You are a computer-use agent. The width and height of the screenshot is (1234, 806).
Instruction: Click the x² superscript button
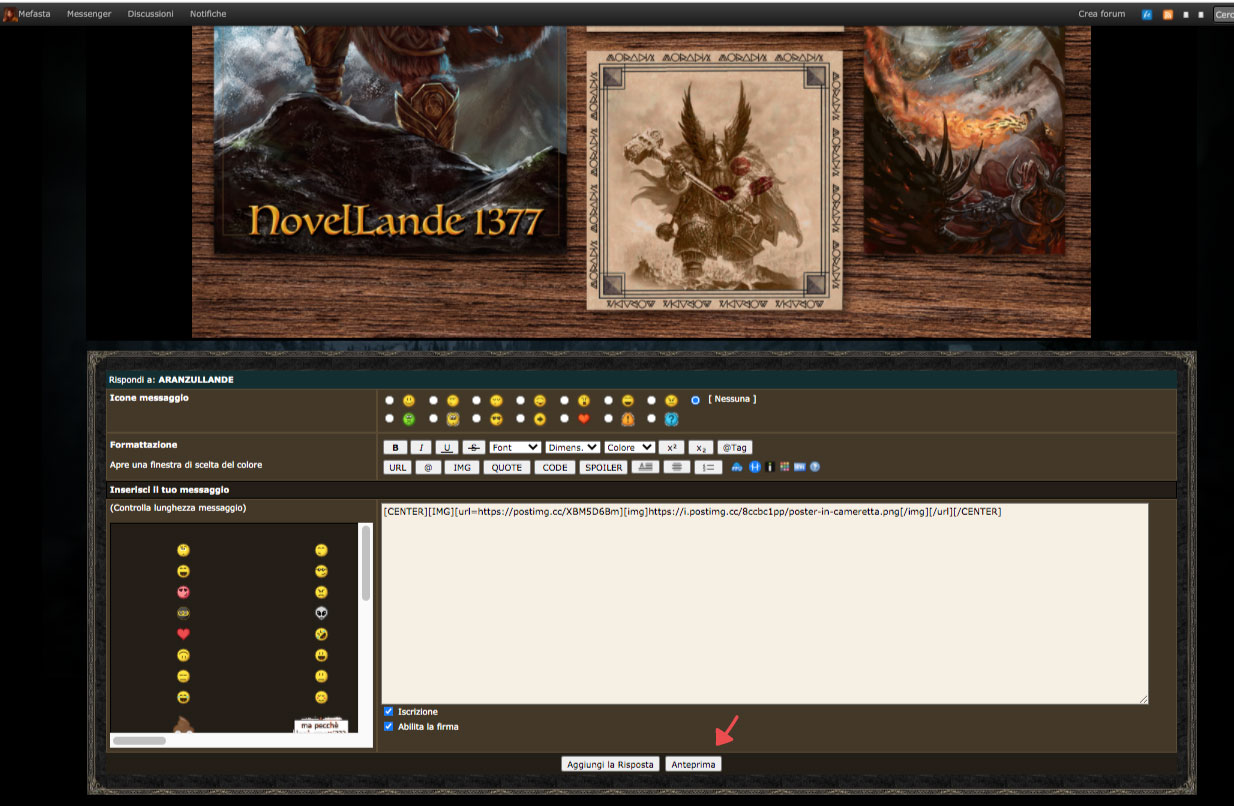pyautogui.click(x=671, y=448)
